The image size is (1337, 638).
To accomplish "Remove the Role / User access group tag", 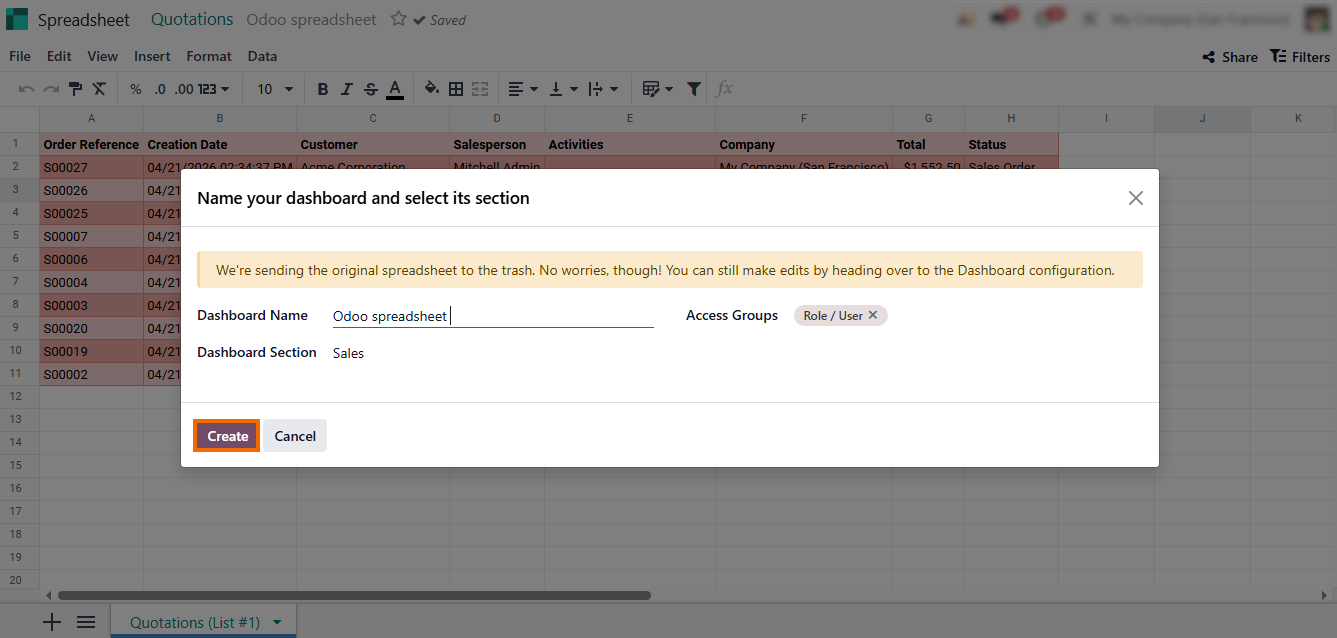I will point(872,315).
